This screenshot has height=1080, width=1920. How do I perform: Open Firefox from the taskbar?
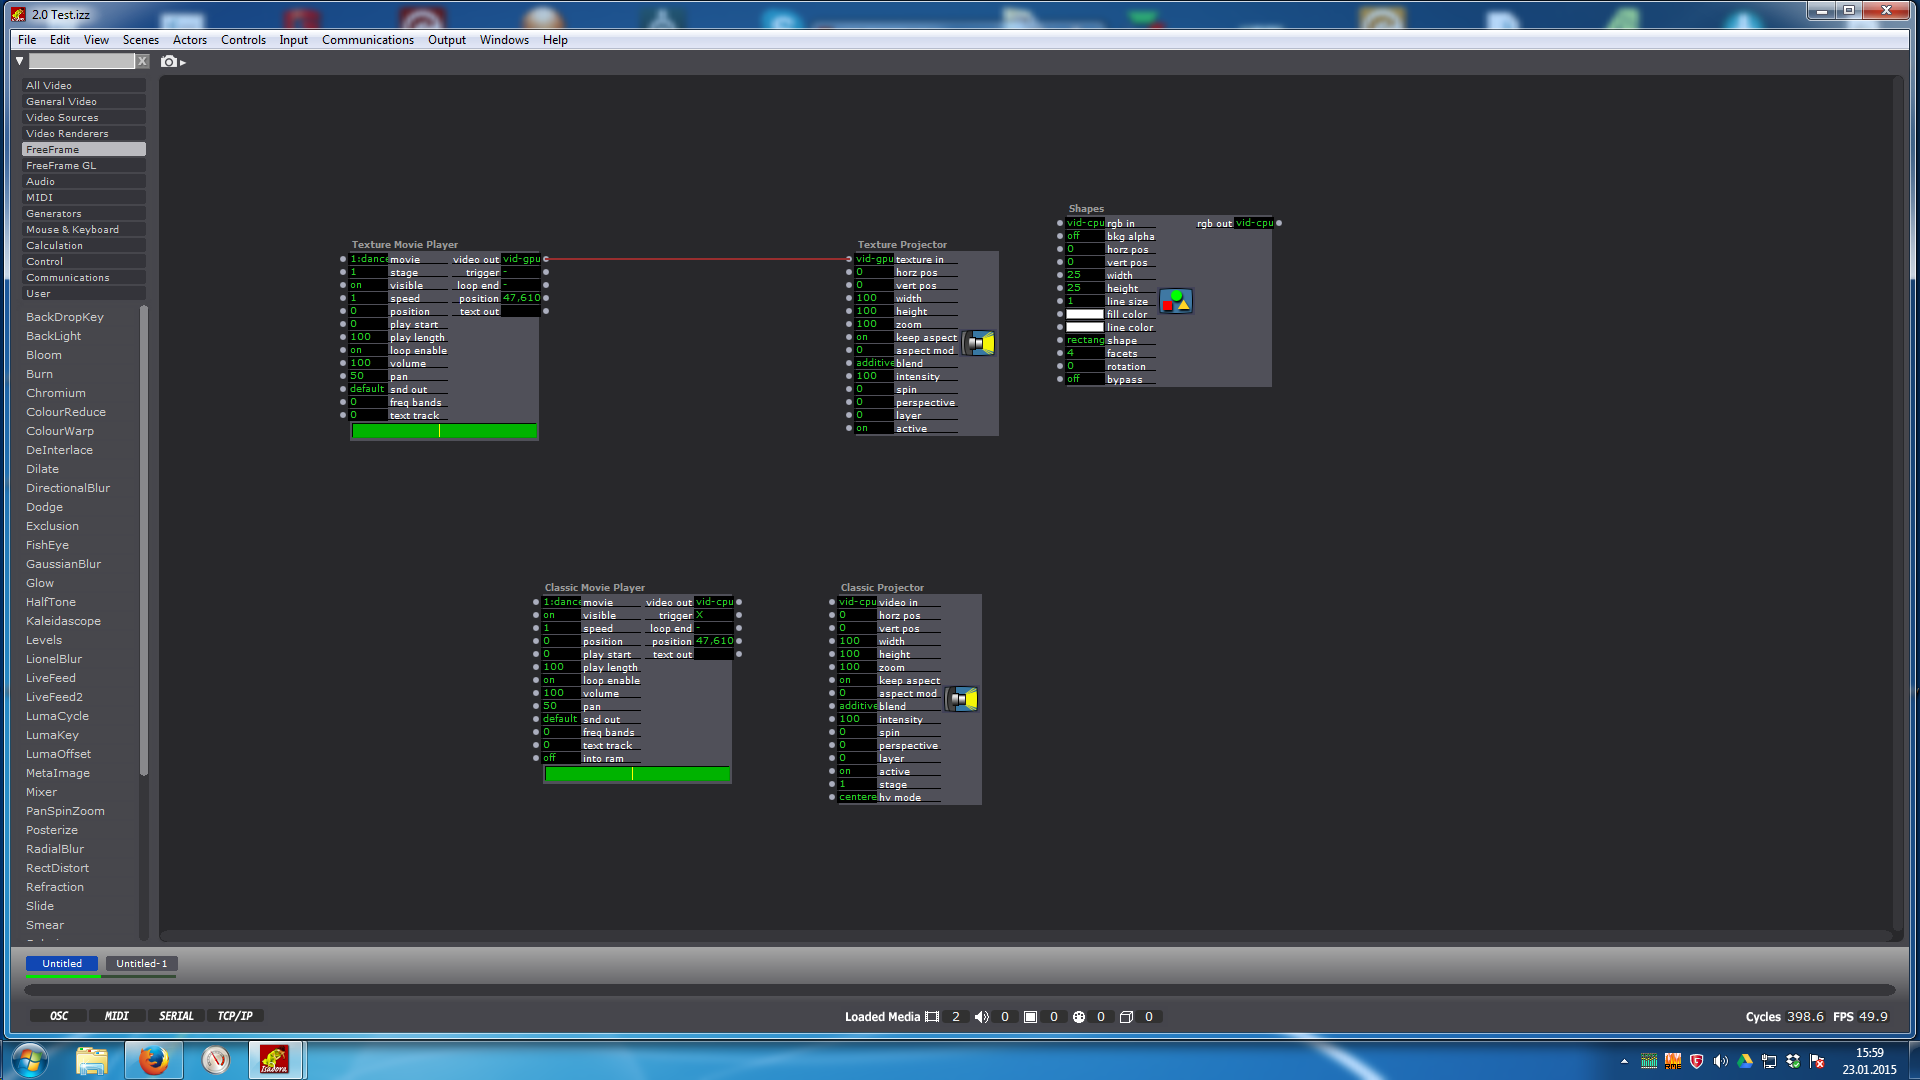(x=153, y=1060)
